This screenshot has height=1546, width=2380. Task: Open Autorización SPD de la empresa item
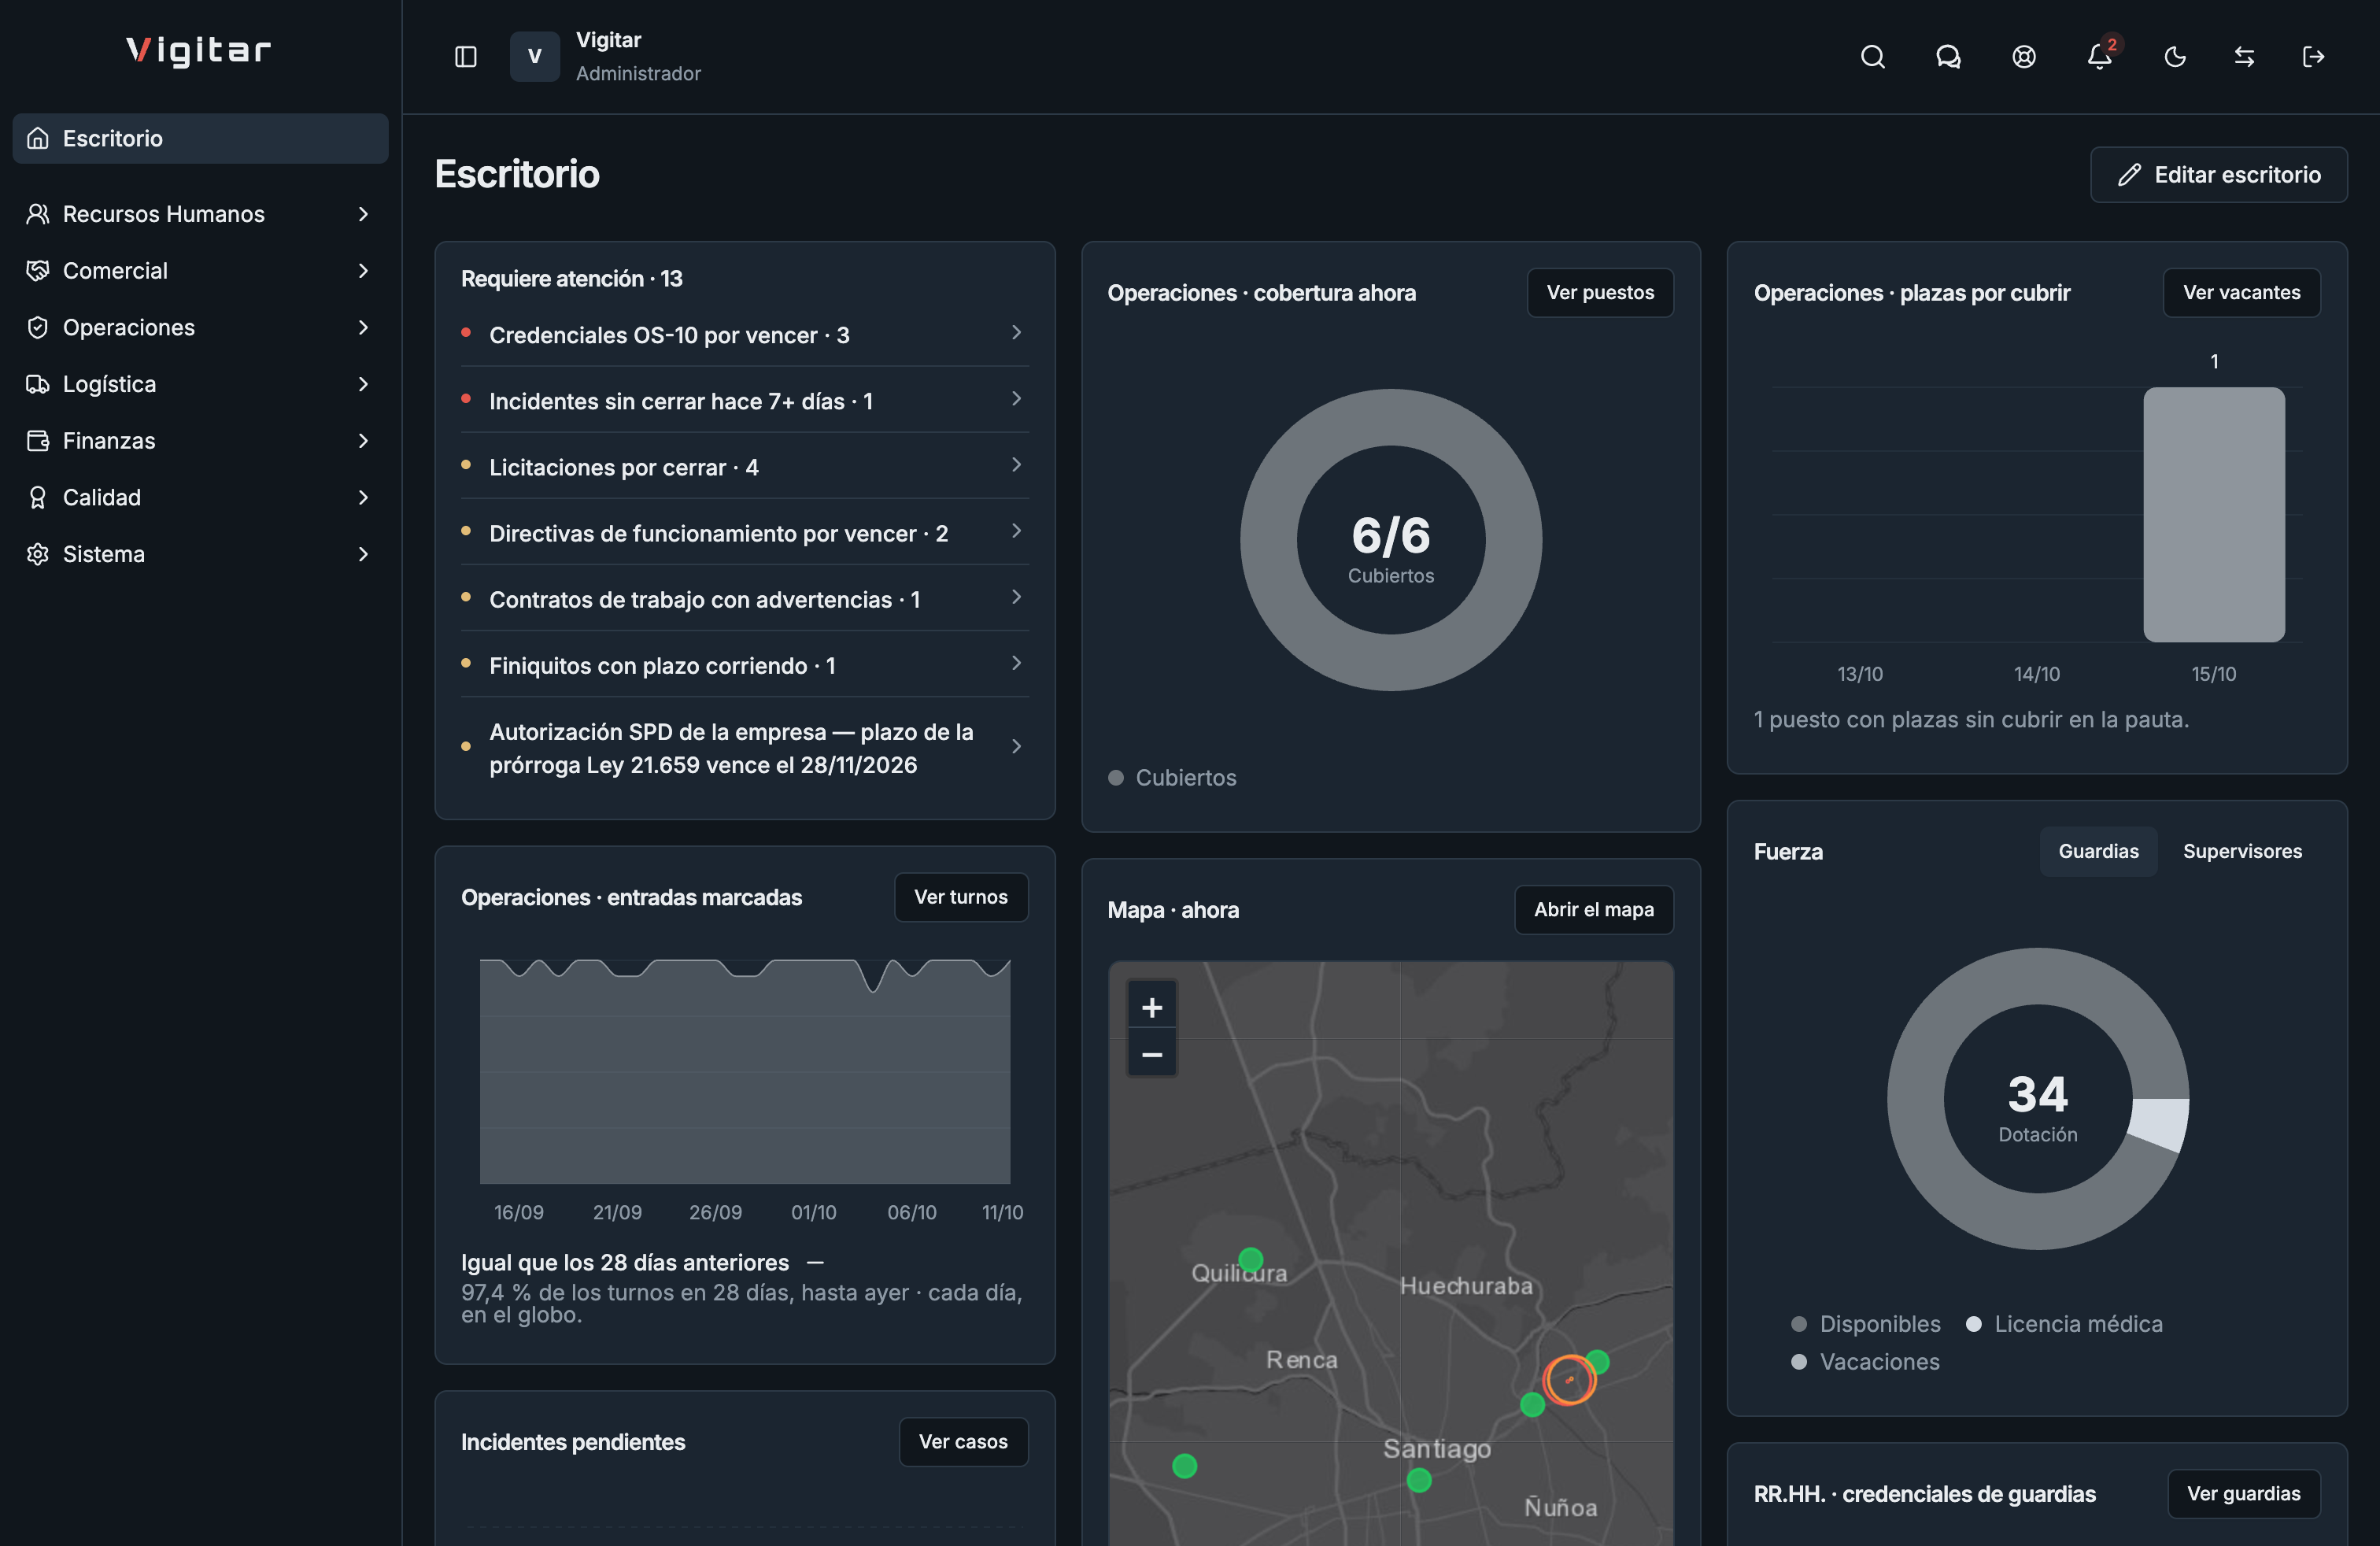point(744,747)
